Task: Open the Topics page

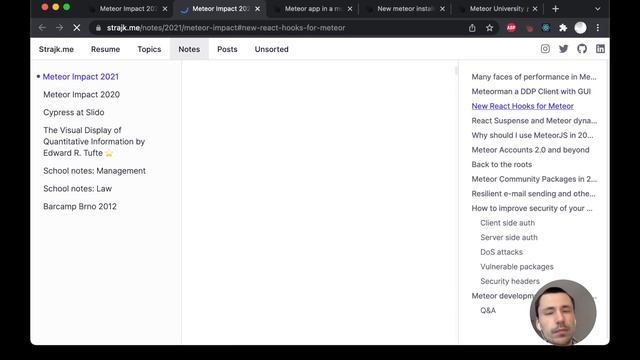Action: point(149,49)
